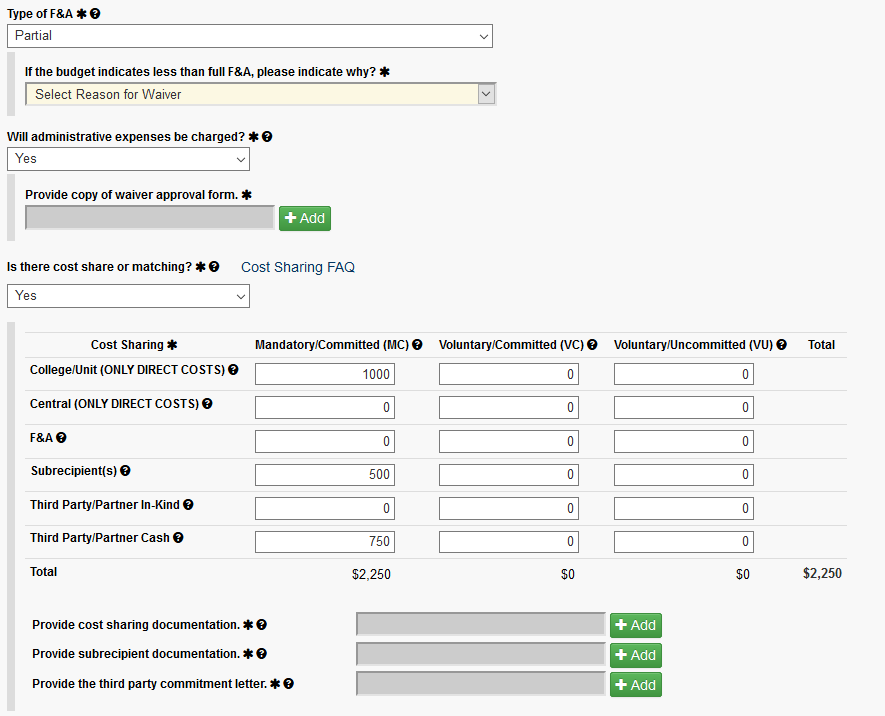
Task: Click Add for subrecipient documentation
Action: coord(635,655)
